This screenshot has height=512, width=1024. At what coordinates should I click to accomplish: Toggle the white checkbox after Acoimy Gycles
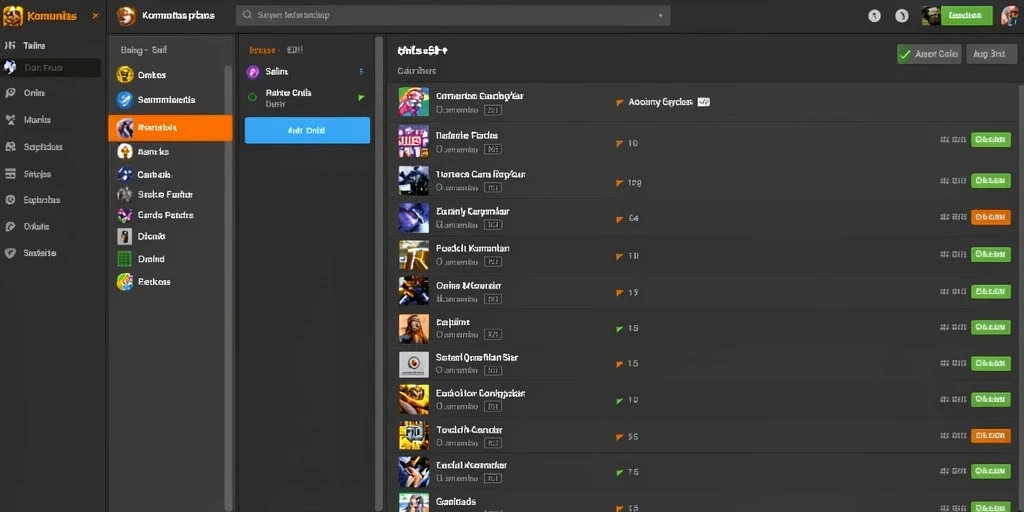point(703,102)
